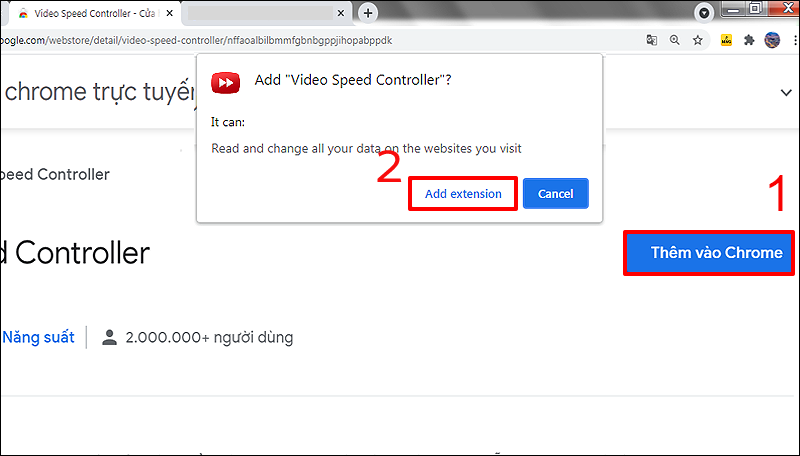Open the Chrome three-dot menu
This screenshot has height=456, width=800.
click(x=795, y=40)
